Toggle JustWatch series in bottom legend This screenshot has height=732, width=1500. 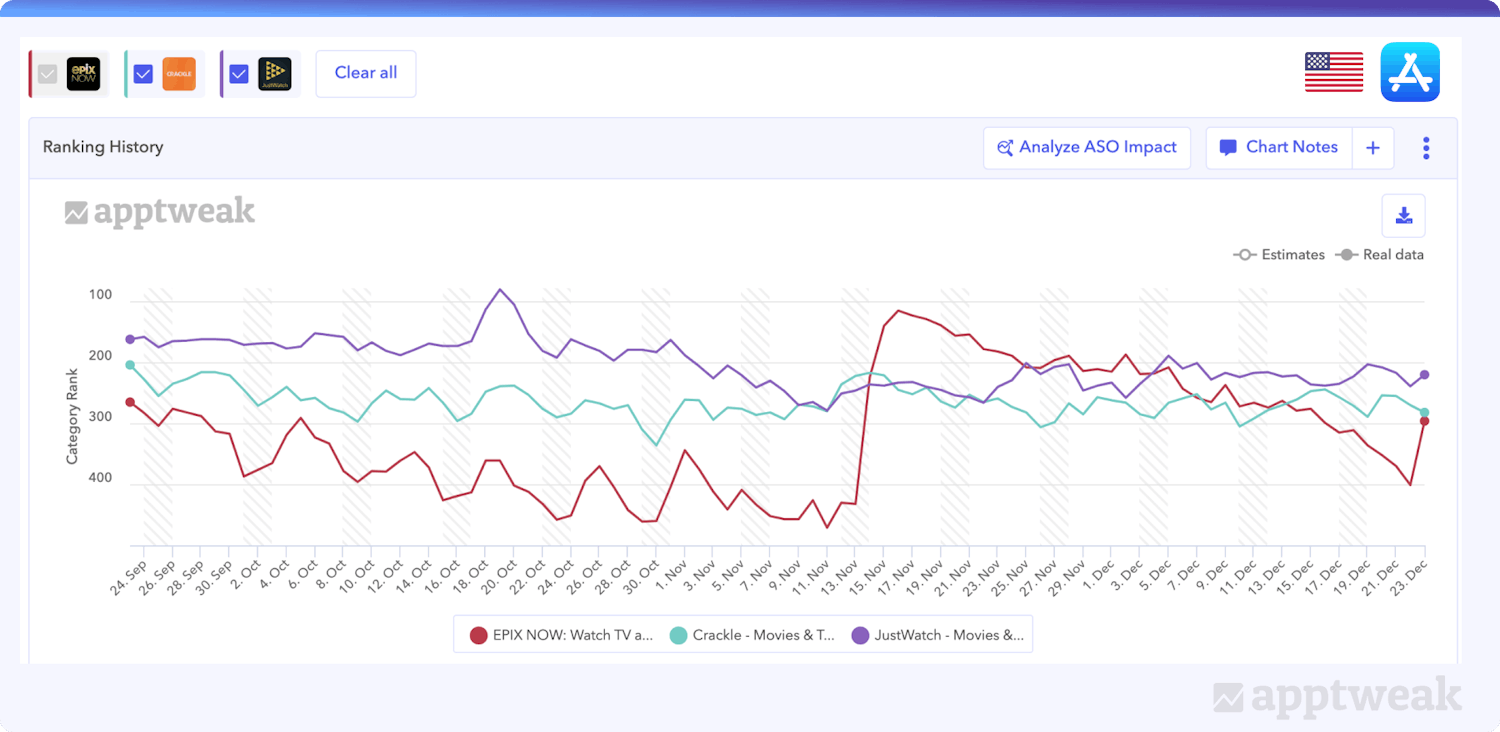click(x=937, y=635)
